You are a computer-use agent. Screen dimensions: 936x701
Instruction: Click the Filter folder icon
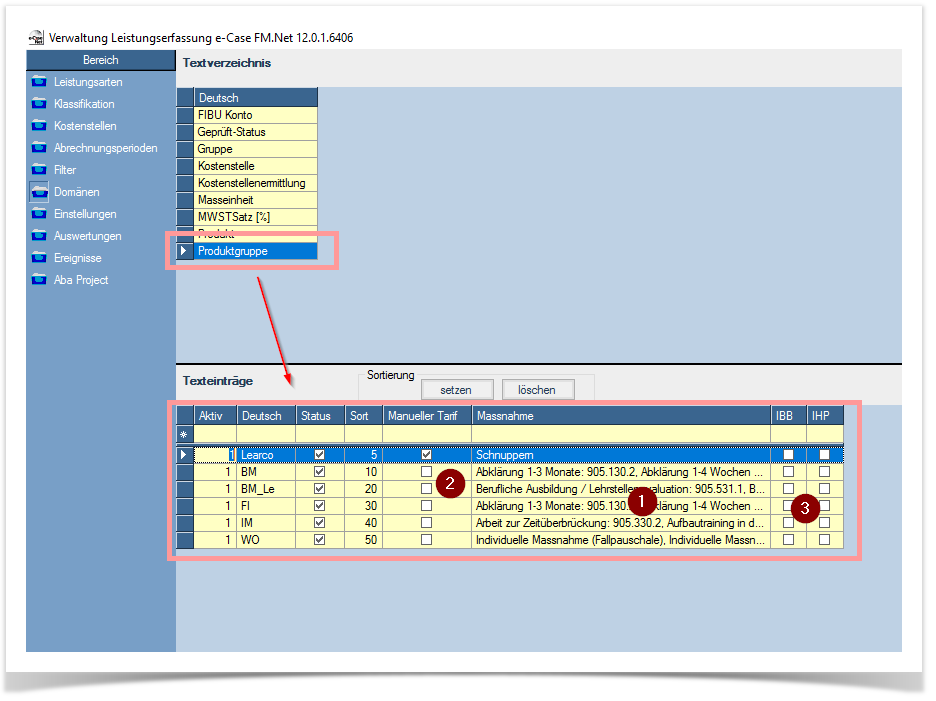click(39, 170)
